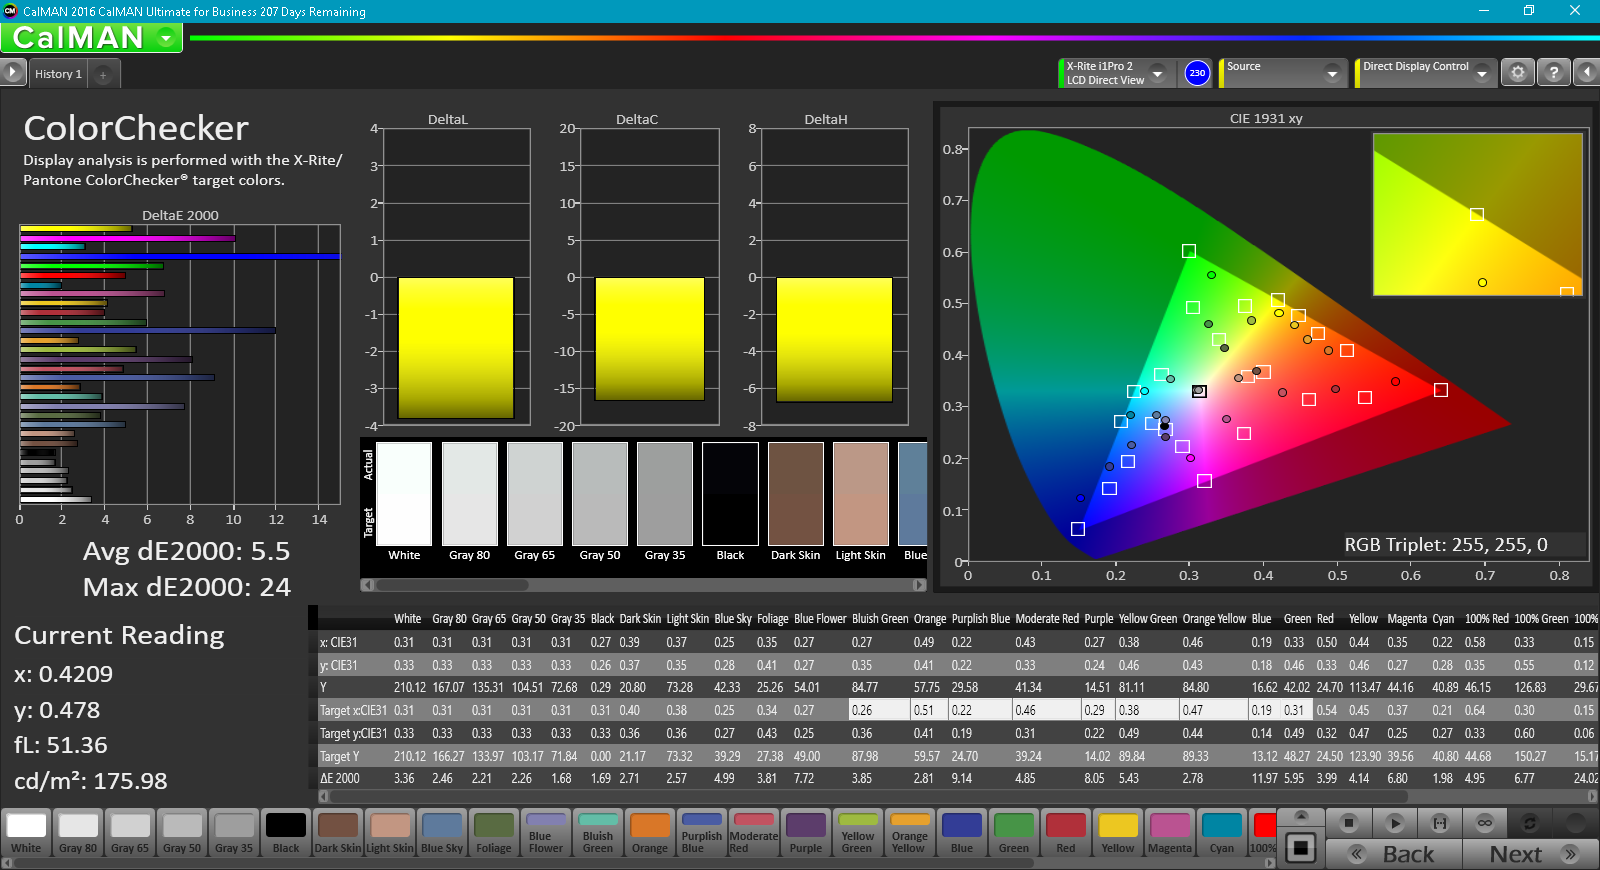Screen dimensions: 1600x870
Task: Toggle continuous read infinity icon
Action: click(1485, 823)
